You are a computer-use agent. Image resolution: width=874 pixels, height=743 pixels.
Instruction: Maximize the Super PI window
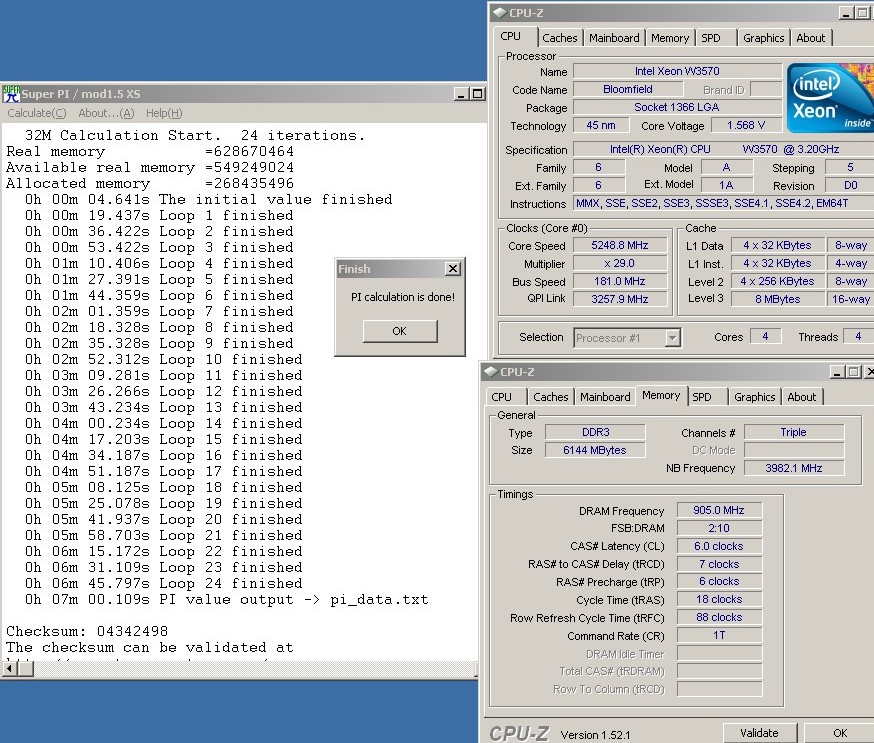point(477,94)
